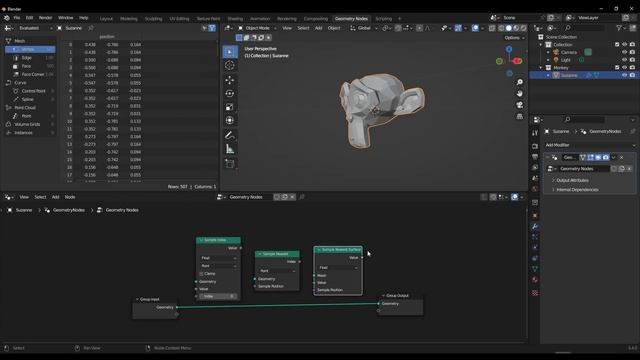Toggle the camera view icon in viewport
The height and width of the screenshot is (360, 640).
coord(520,105)
